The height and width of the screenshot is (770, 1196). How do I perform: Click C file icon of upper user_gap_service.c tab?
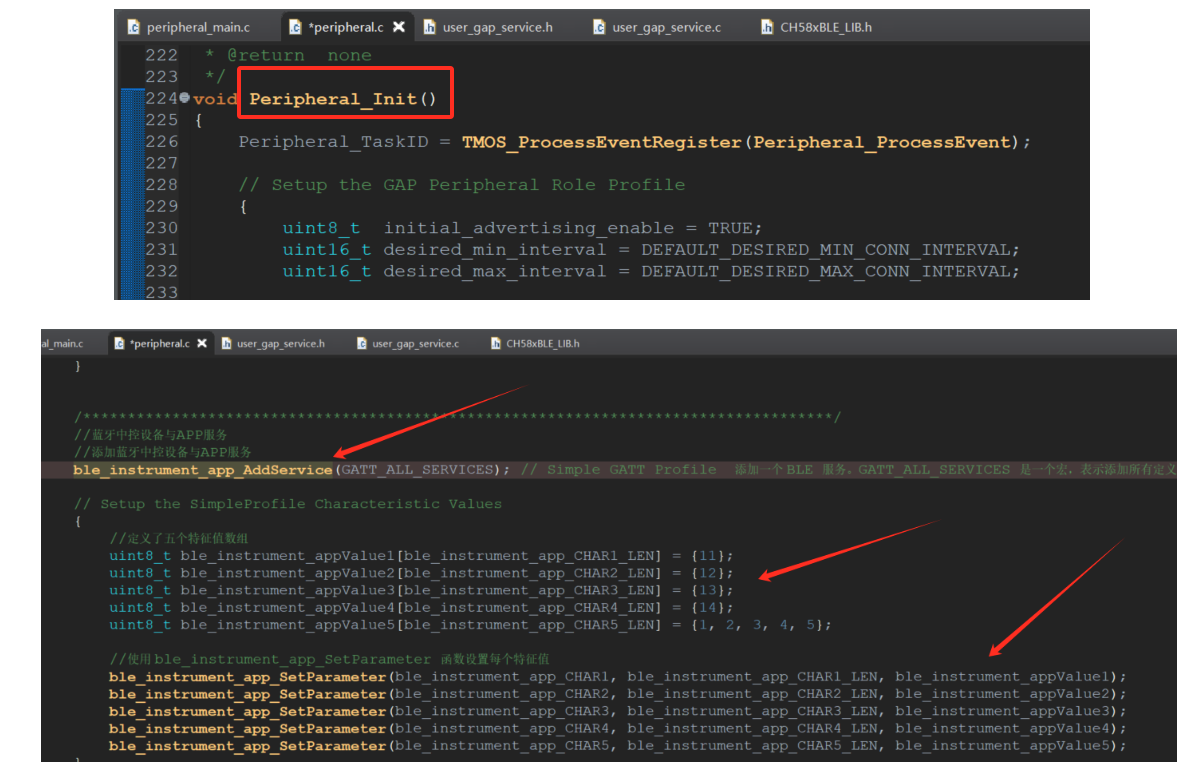coord(599,27)
